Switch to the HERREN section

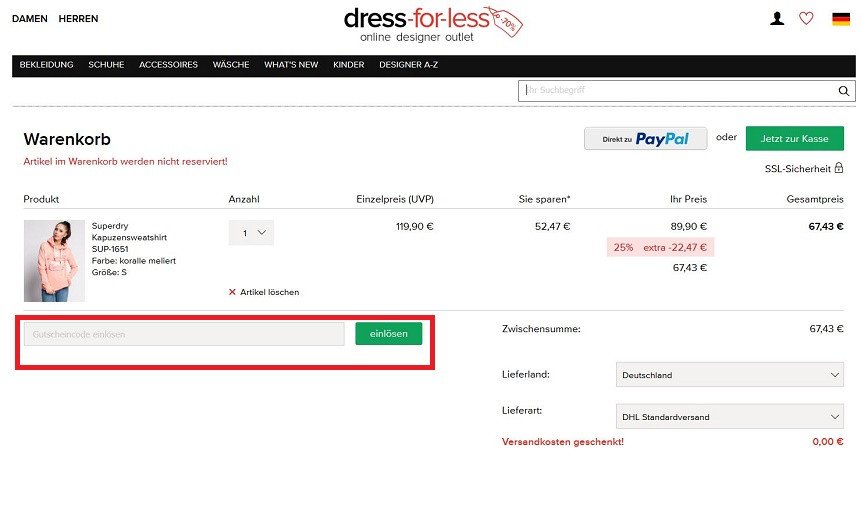[78, 19]
